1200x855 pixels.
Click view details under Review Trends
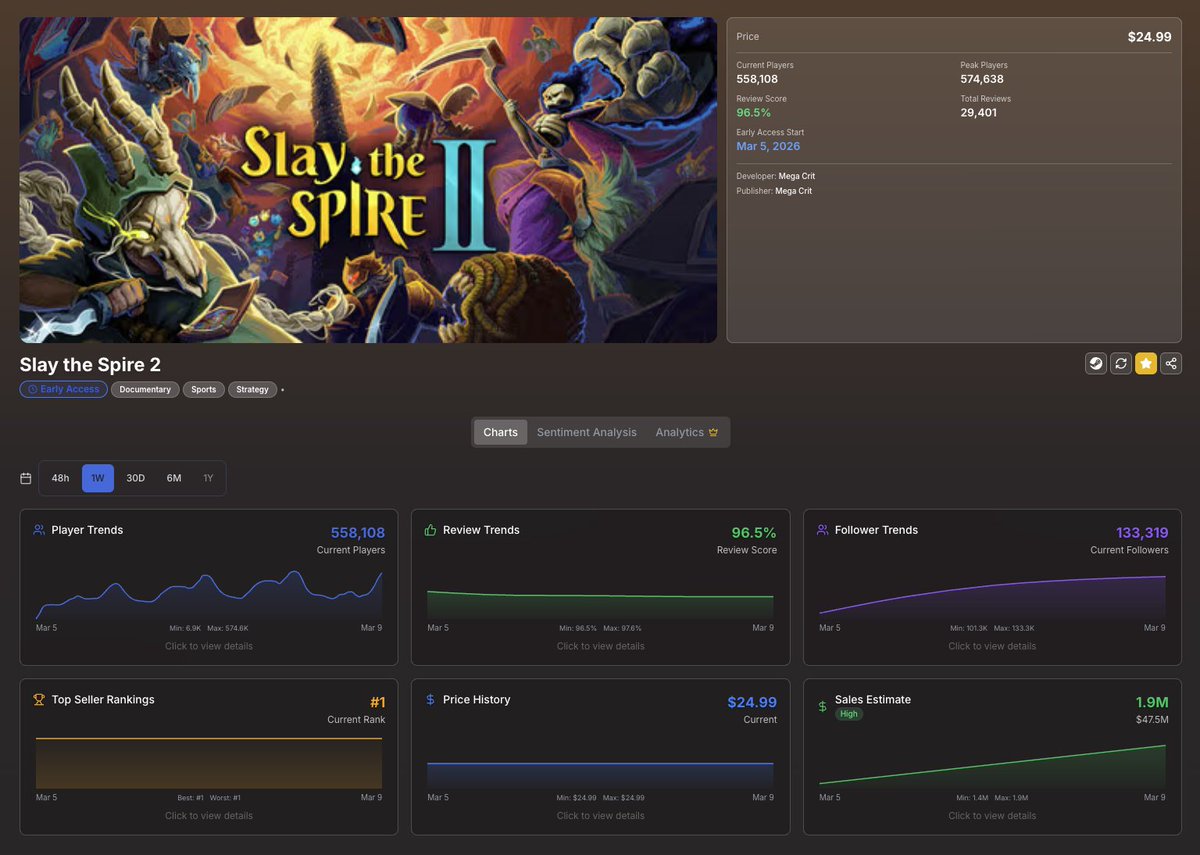(x=601, y=646)
